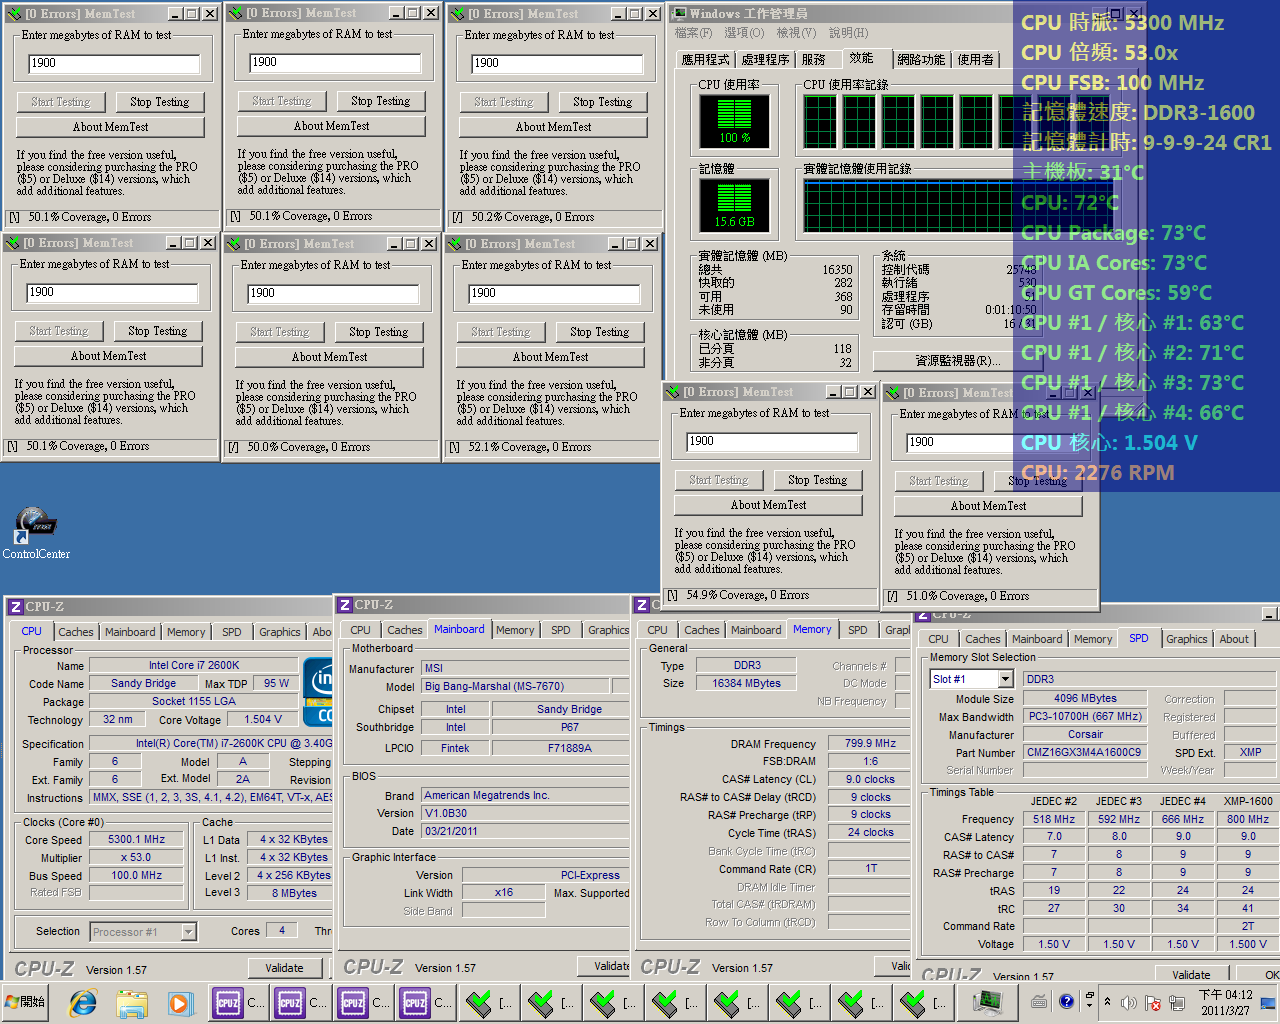Open About tab in CPU-Z SPD window
The width and height of the screenshot is (1280, 1024).
[x=1234, y=639]
